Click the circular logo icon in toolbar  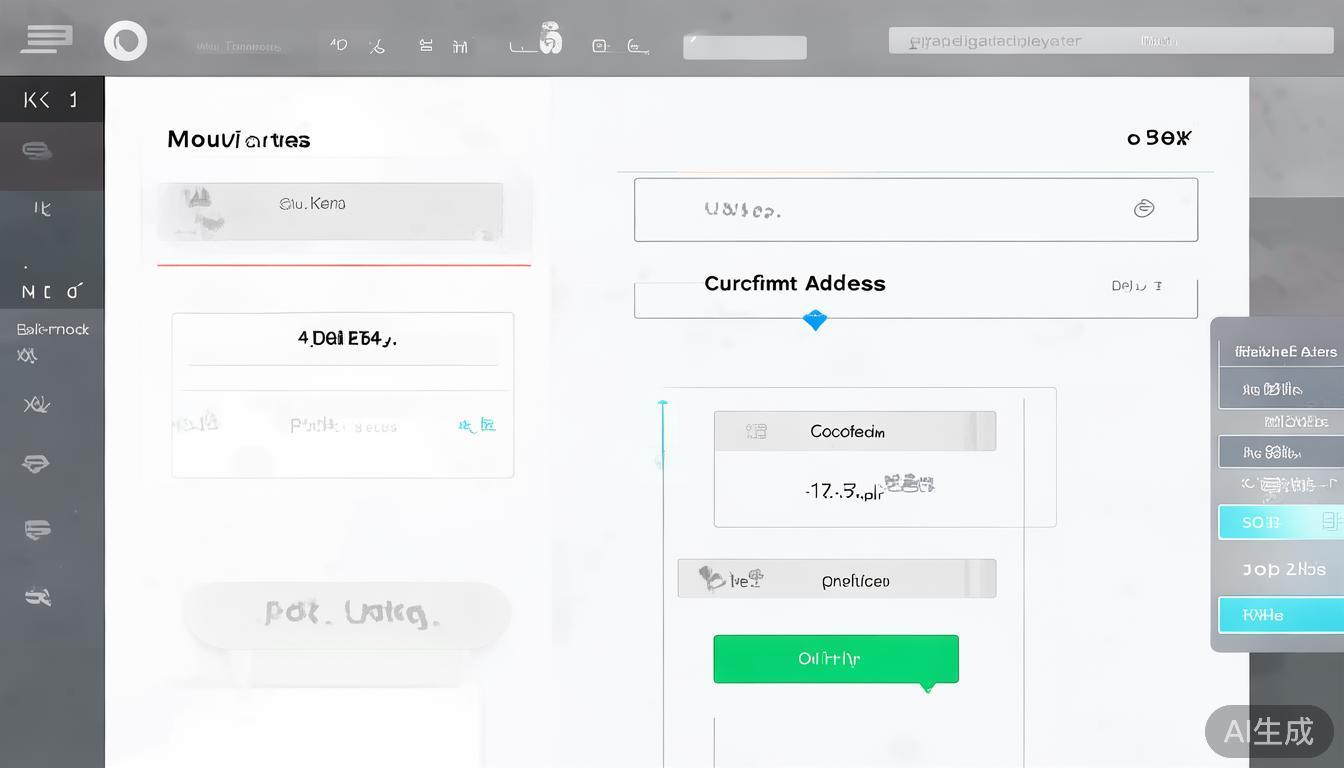point(126,40)
